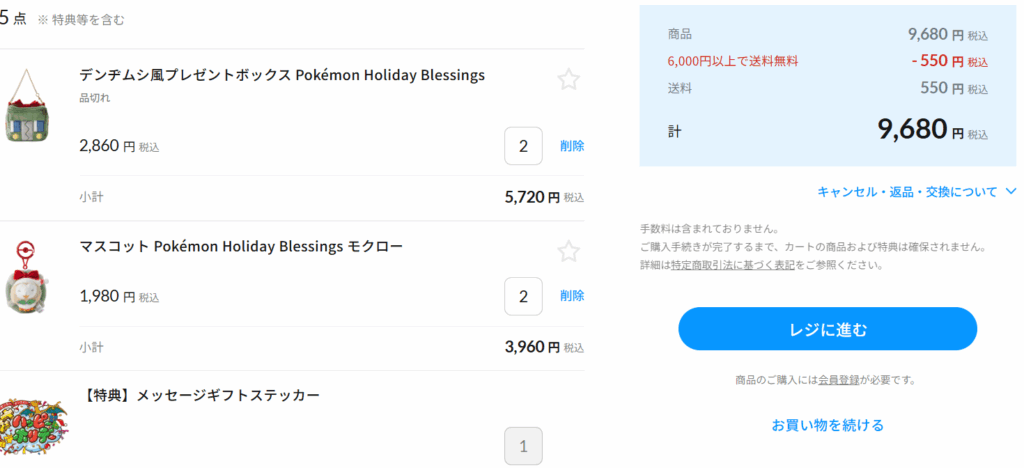Click the chevron arrow beside キャンセル・返品・交換について
1024x468 pixels.
1010,191
